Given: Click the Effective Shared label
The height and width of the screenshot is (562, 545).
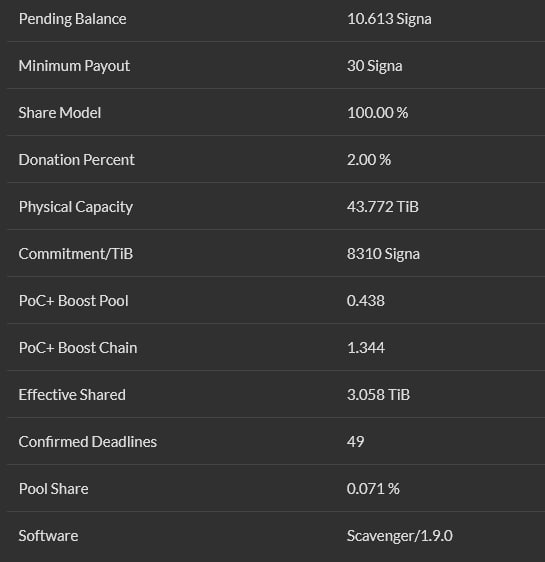Looking at the screenshot, I should 72,395.
